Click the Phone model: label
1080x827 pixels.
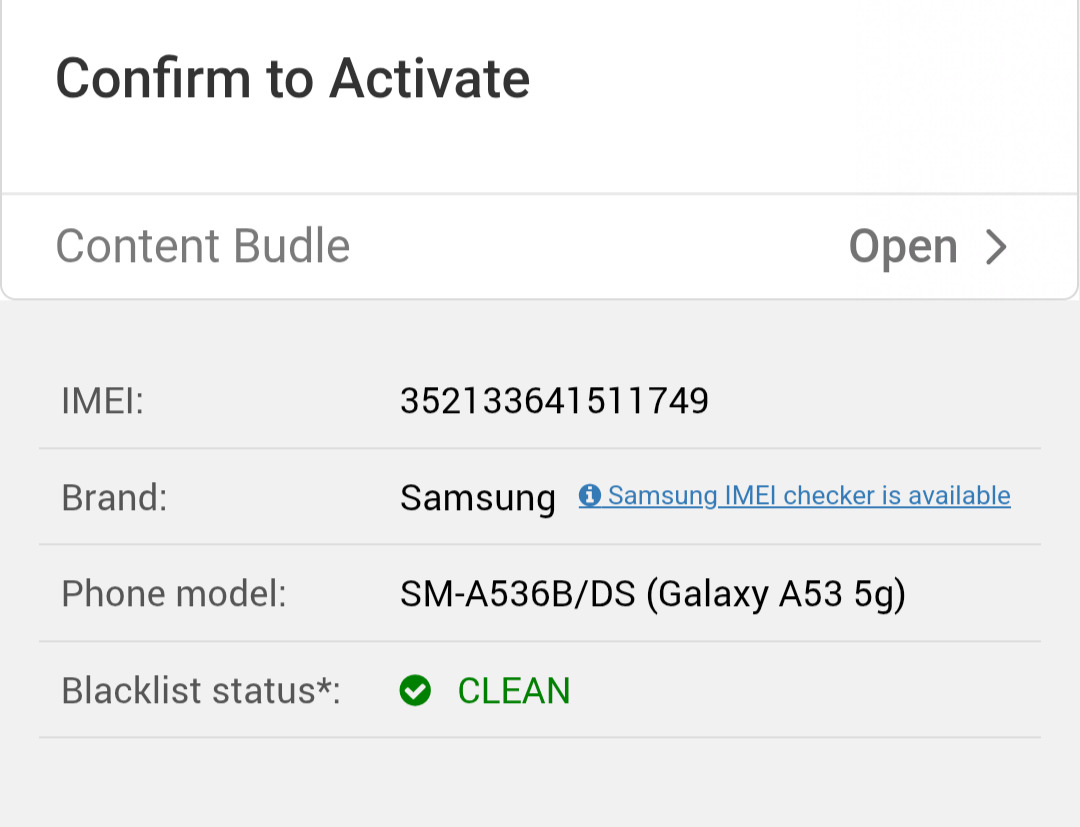(x=174, y=594)
